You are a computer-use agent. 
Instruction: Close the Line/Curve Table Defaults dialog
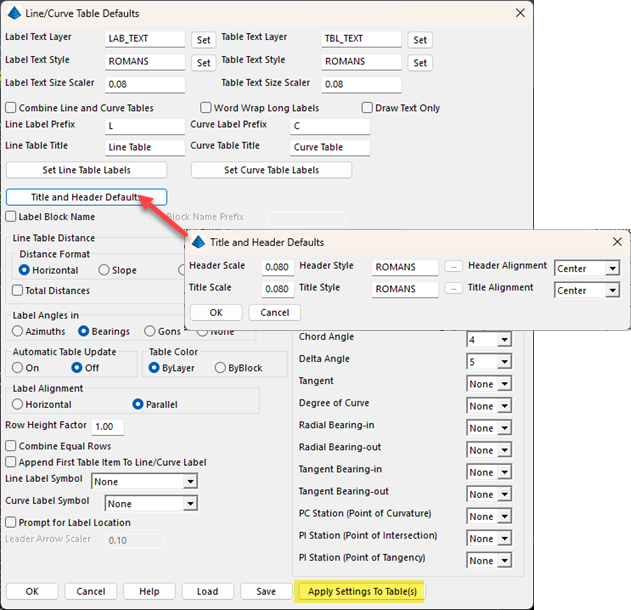519,13
